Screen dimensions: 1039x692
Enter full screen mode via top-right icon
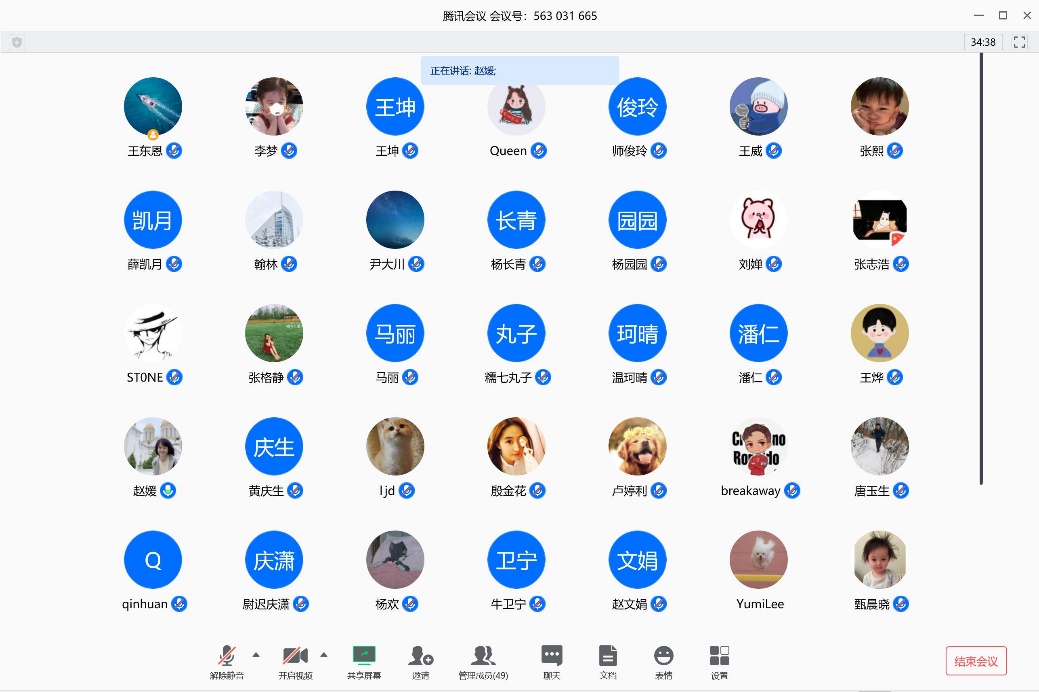(1020, 42)
